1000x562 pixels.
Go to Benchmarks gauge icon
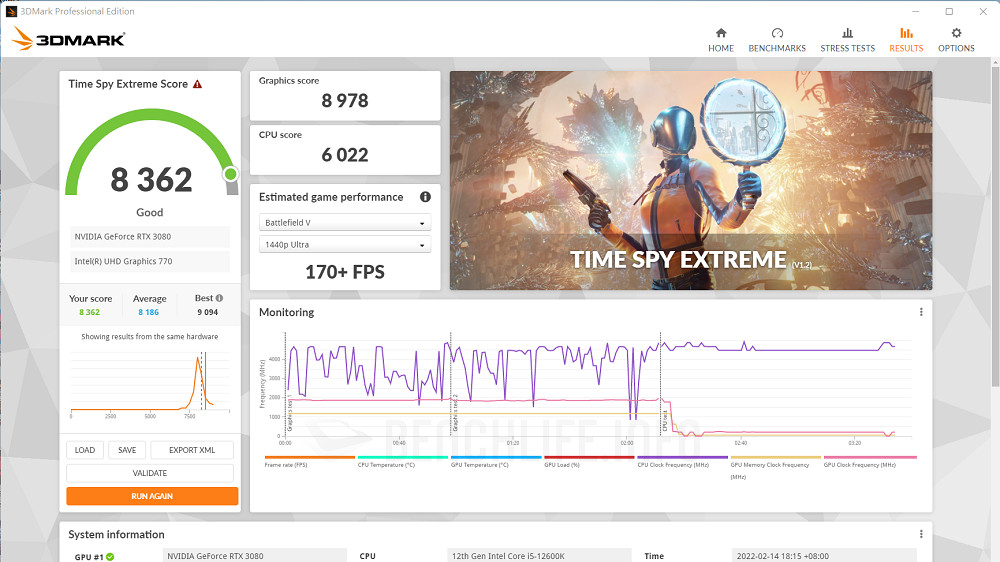click(777, 33)
